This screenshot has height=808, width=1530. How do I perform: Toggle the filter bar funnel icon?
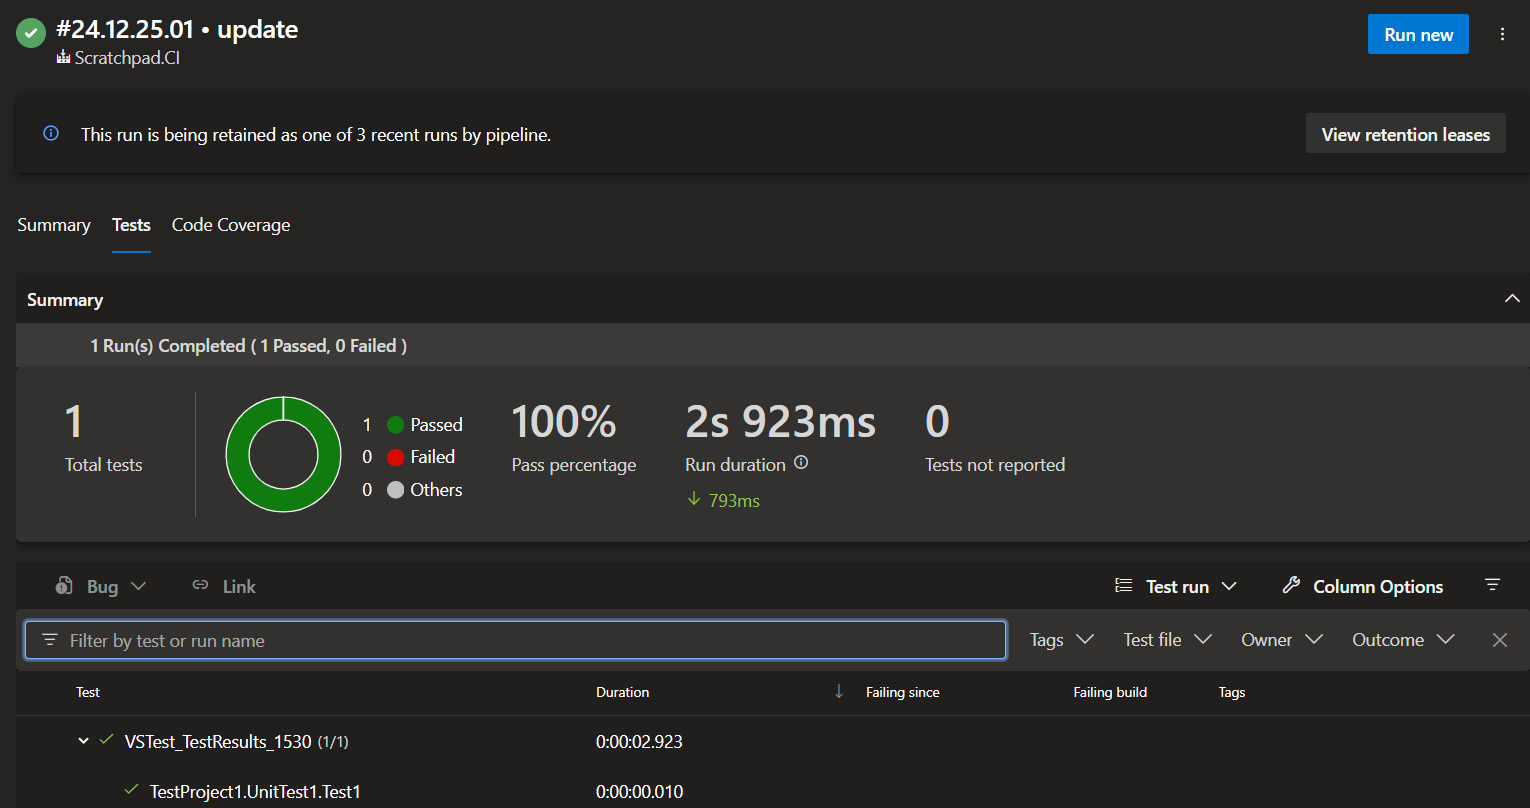pyautogui.click(x=1493, y=584)
